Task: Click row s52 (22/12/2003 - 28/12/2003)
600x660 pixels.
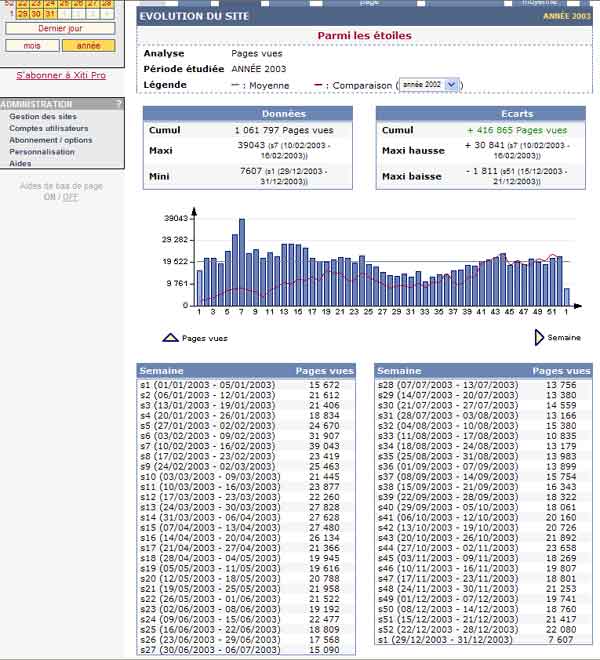Action: [x=483, y=629]
